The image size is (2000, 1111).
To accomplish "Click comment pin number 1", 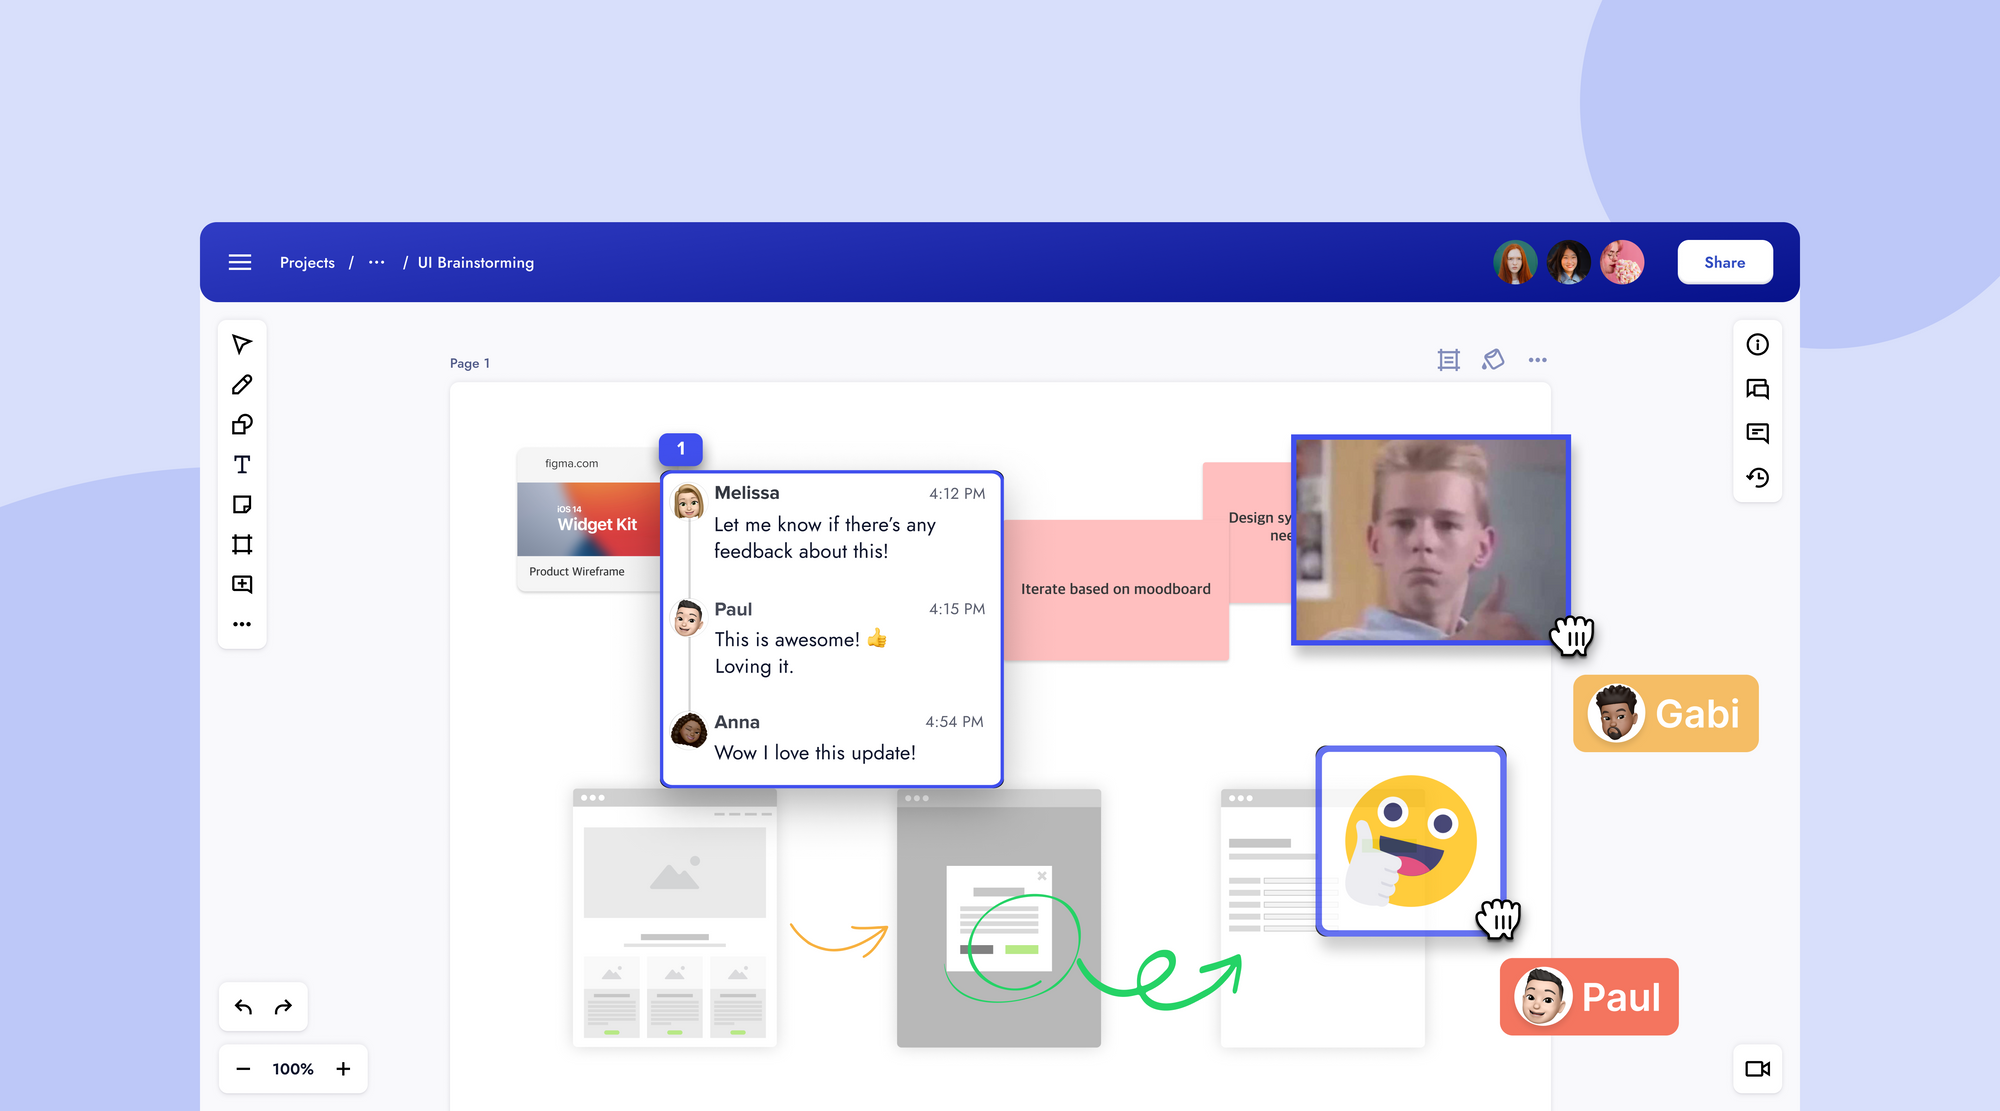I will click(x=681, y=449).
